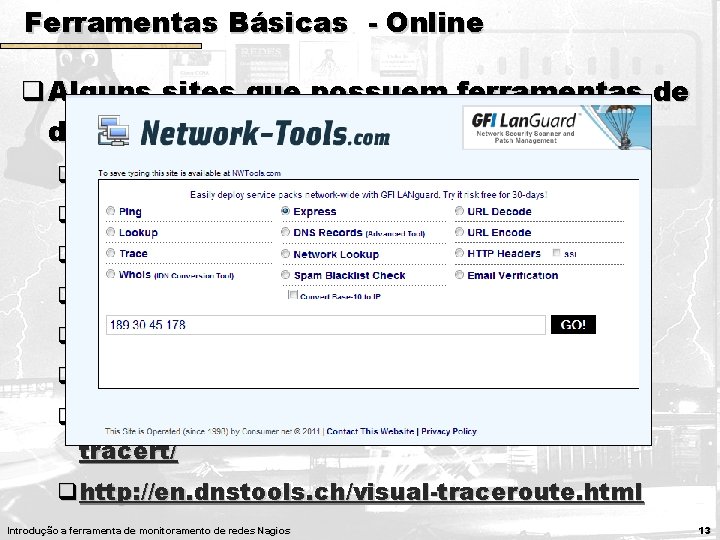Viewport: 720px width, 540px height.
Task: Select the HTTP Headers radio button
Action: [460, 253]
